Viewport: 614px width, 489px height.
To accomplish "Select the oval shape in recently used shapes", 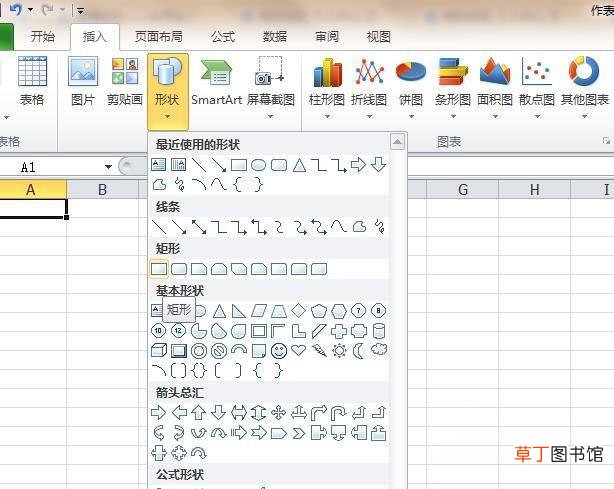I will (x=258, y=165).
